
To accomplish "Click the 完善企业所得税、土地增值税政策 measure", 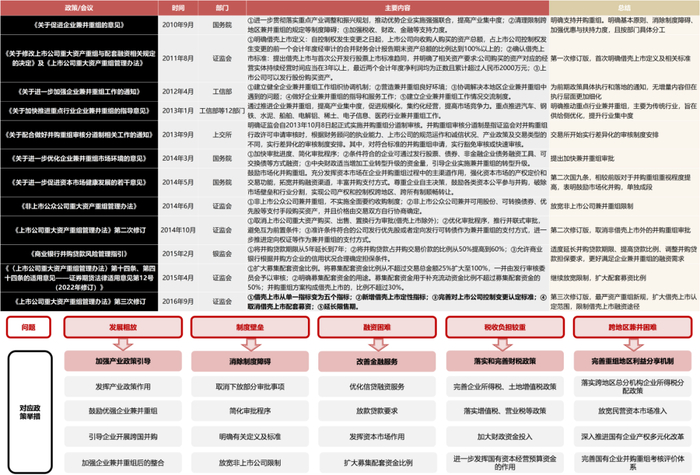I will coord(504,387).
